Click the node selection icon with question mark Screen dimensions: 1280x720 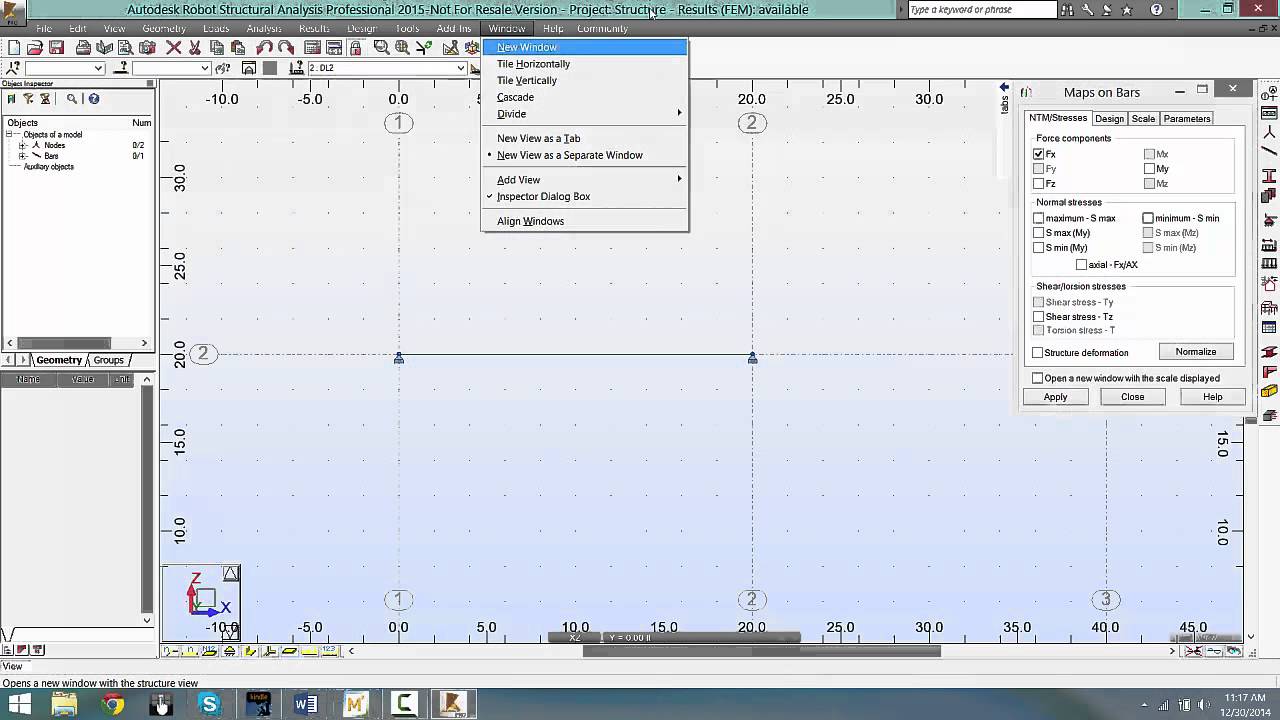13,68
